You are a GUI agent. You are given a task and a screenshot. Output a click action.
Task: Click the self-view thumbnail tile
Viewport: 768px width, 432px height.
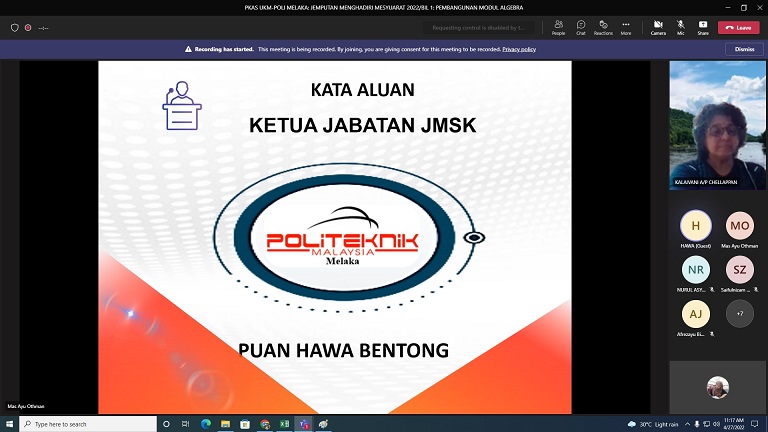point(718,387)
